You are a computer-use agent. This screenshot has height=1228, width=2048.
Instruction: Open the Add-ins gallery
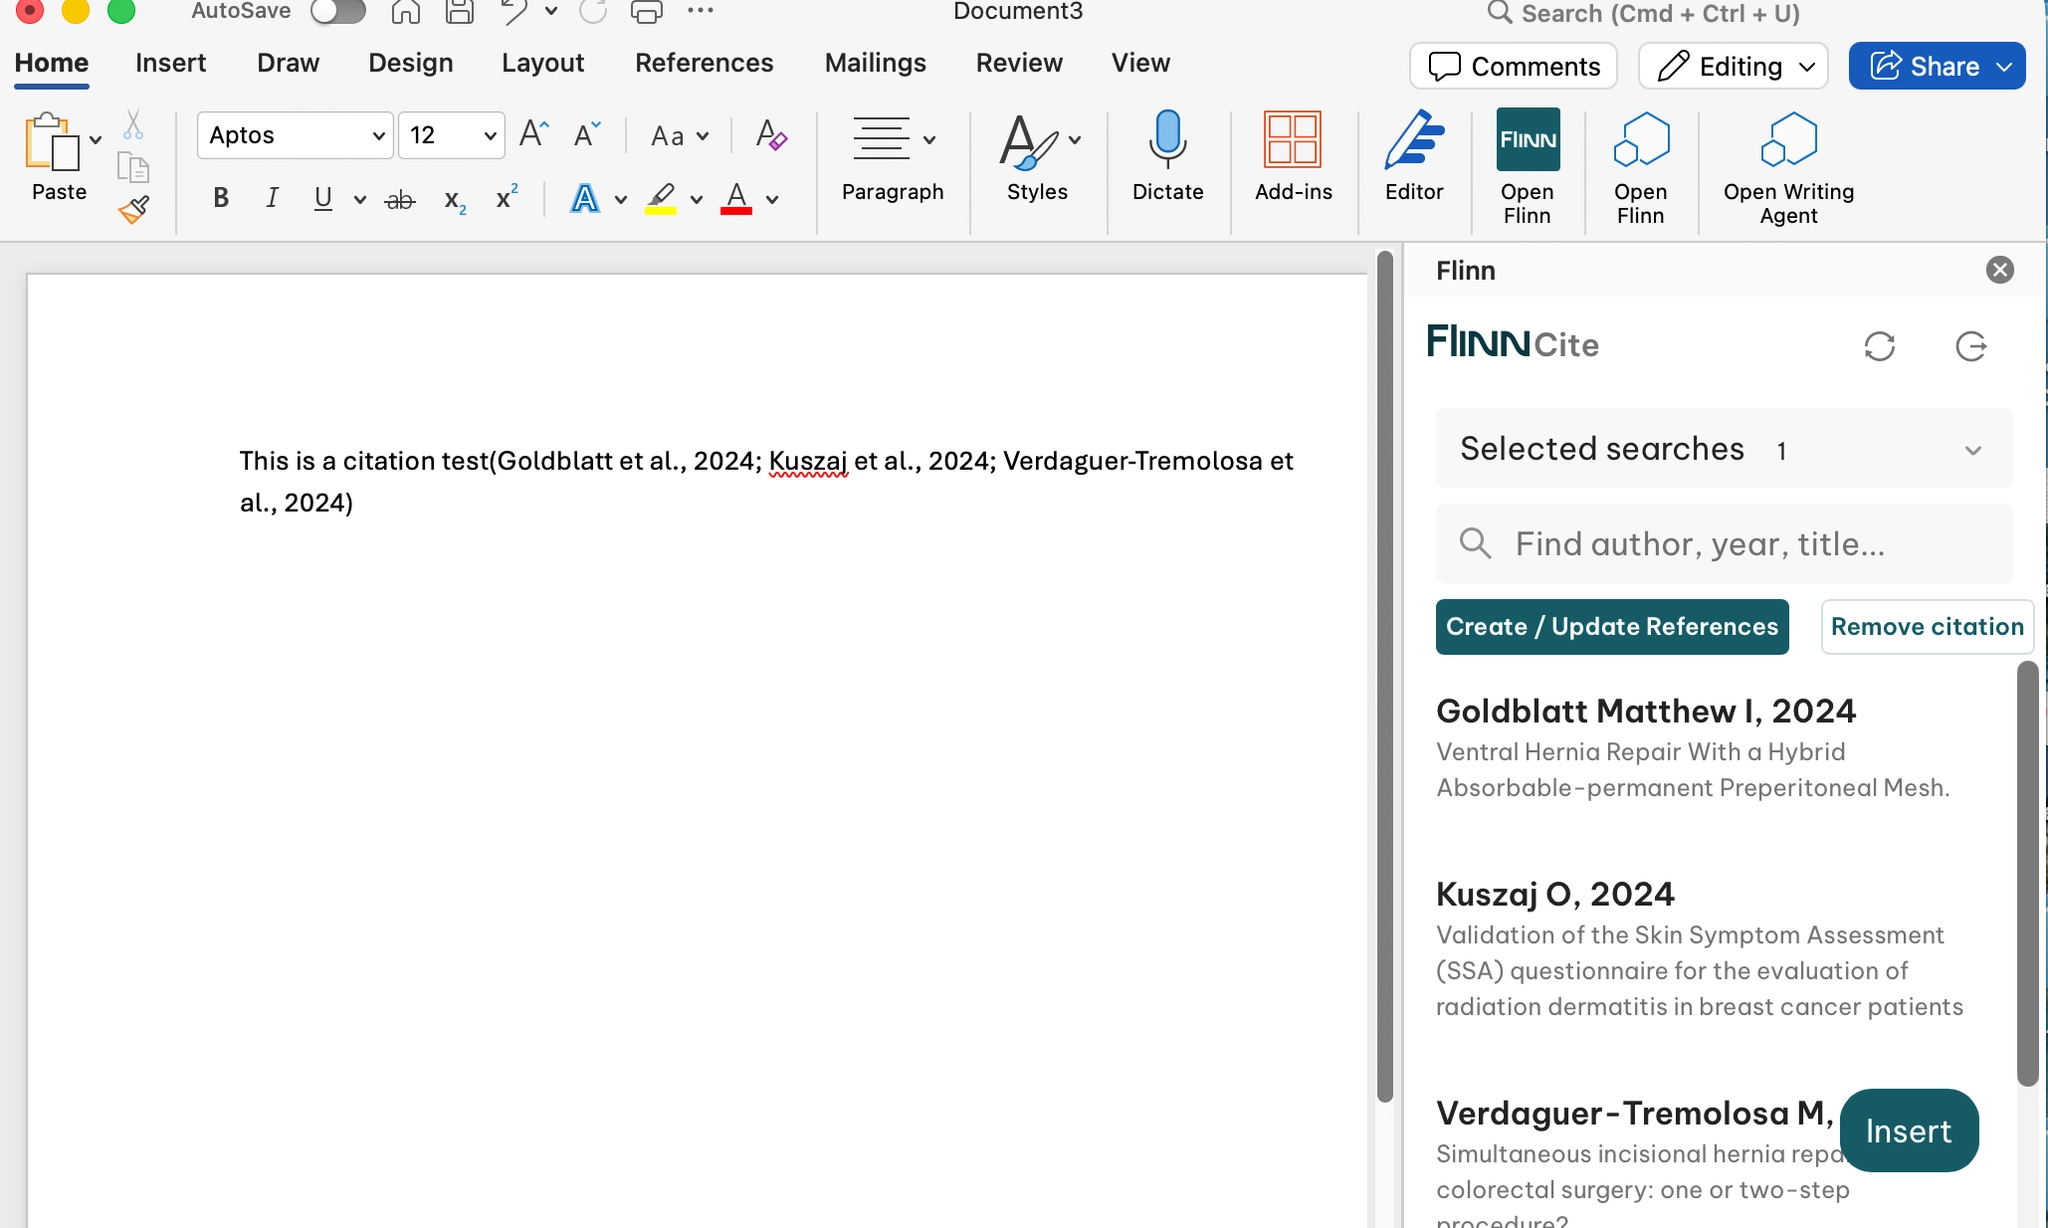pos(1293,157)
